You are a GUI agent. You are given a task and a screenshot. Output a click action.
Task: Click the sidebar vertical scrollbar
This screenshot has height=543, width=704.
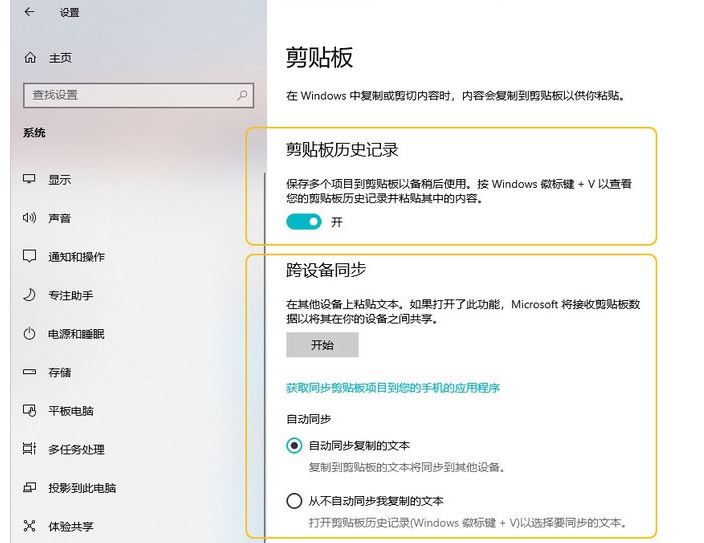point(265,357)
